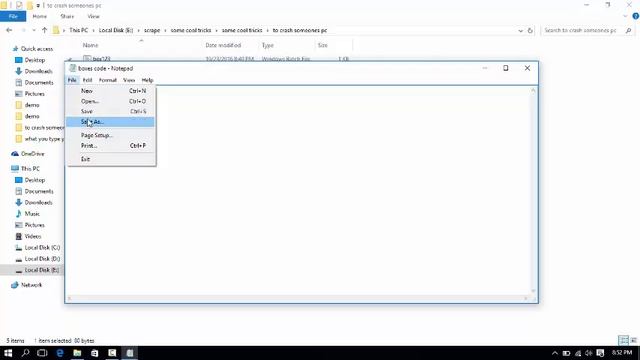The width and height of the screenshot is (640, 360).
Task: Switch to the Share ribbon tab in Explorer
Action: (x=67, y=16)
